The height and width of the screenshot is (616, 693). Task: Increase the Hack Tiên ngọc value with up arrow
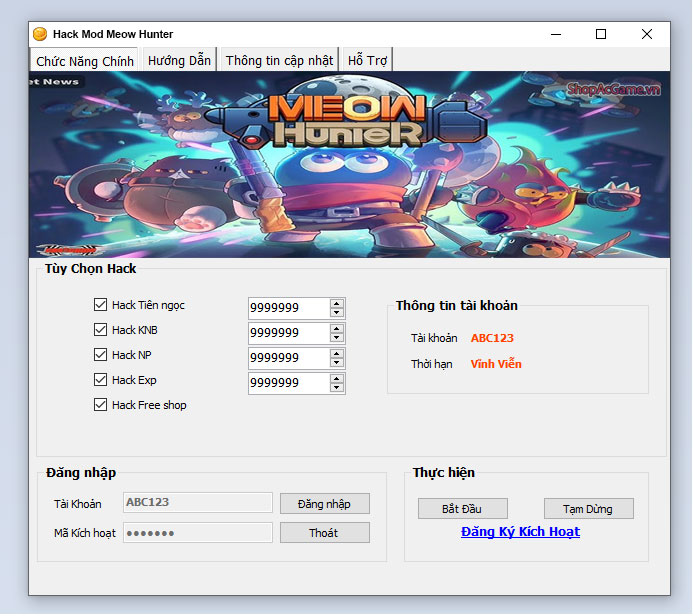point(337,303)
